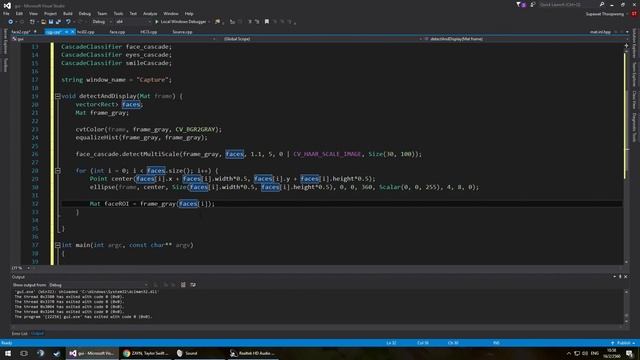Click the Save All toolbar icon
Screen dimensions: 640x360
tap(58, 22)
